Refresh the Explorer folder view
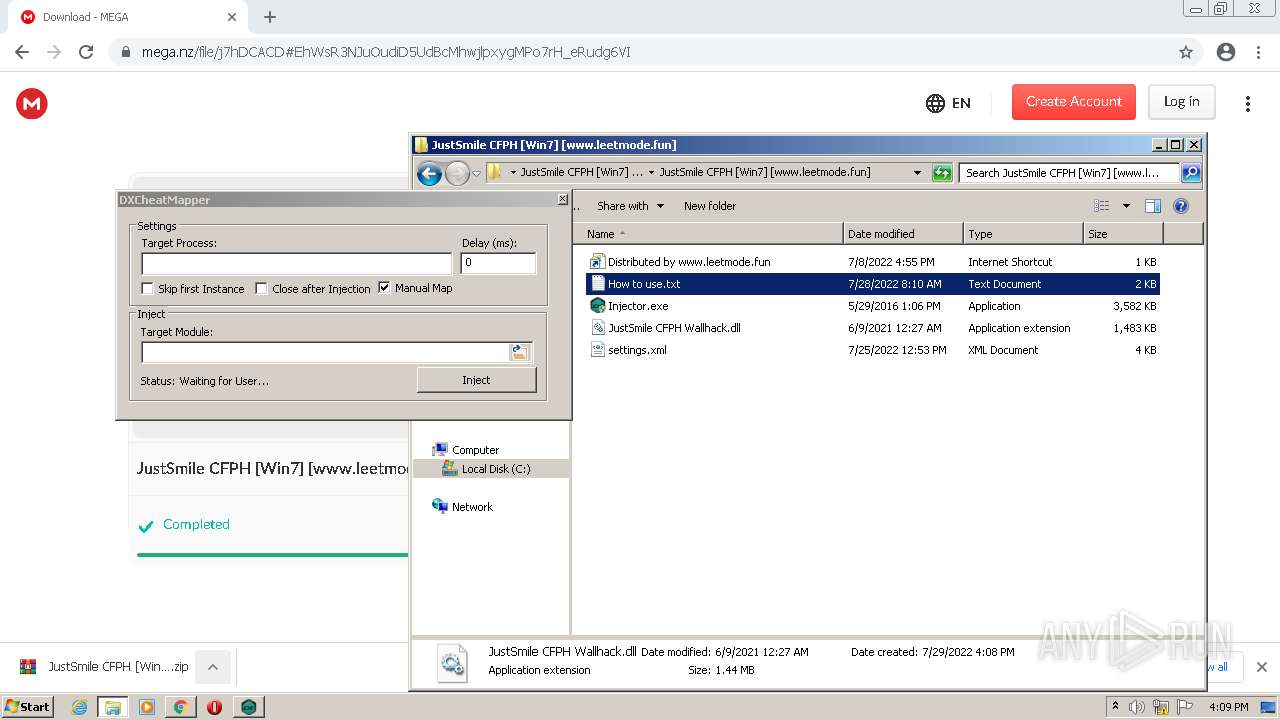This screenshot has height=720, width=1280. [941, 173]
